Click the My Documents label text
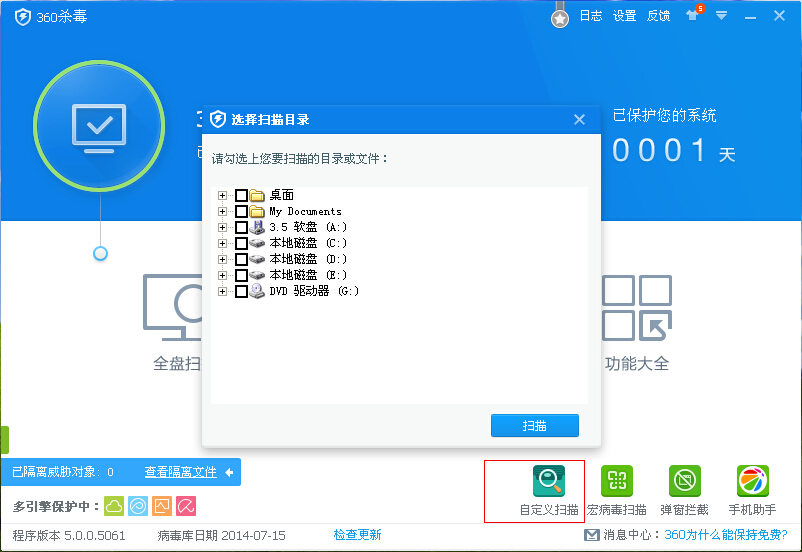802x552 pixels. pyautogui.click(x=305, y=211)
